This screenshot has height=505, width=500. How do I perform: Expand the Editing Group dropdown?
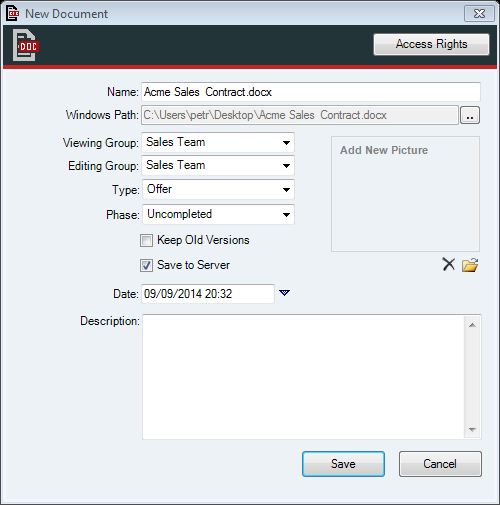(x=218, y=165)
